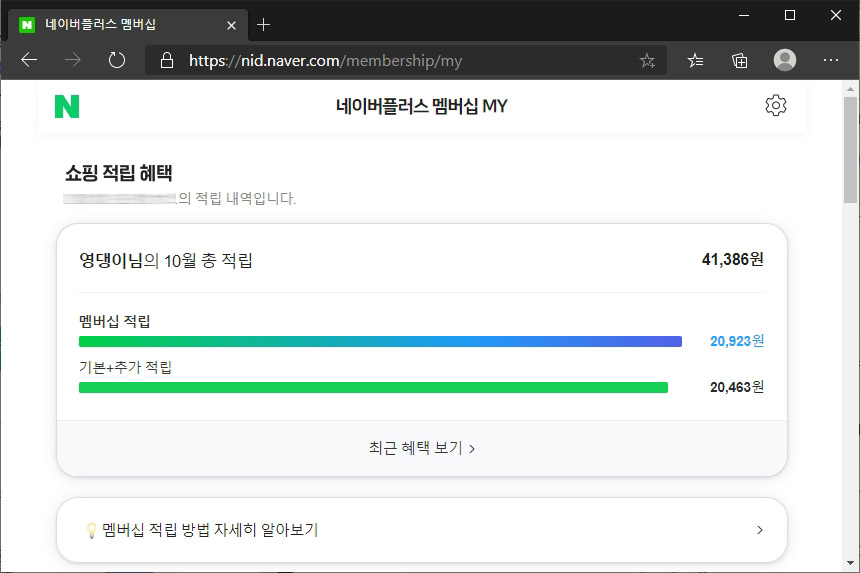The height and width of the screenshot is (573, 860).
Task: Click the blue 20,923원 amount
Action: (737, 341)
